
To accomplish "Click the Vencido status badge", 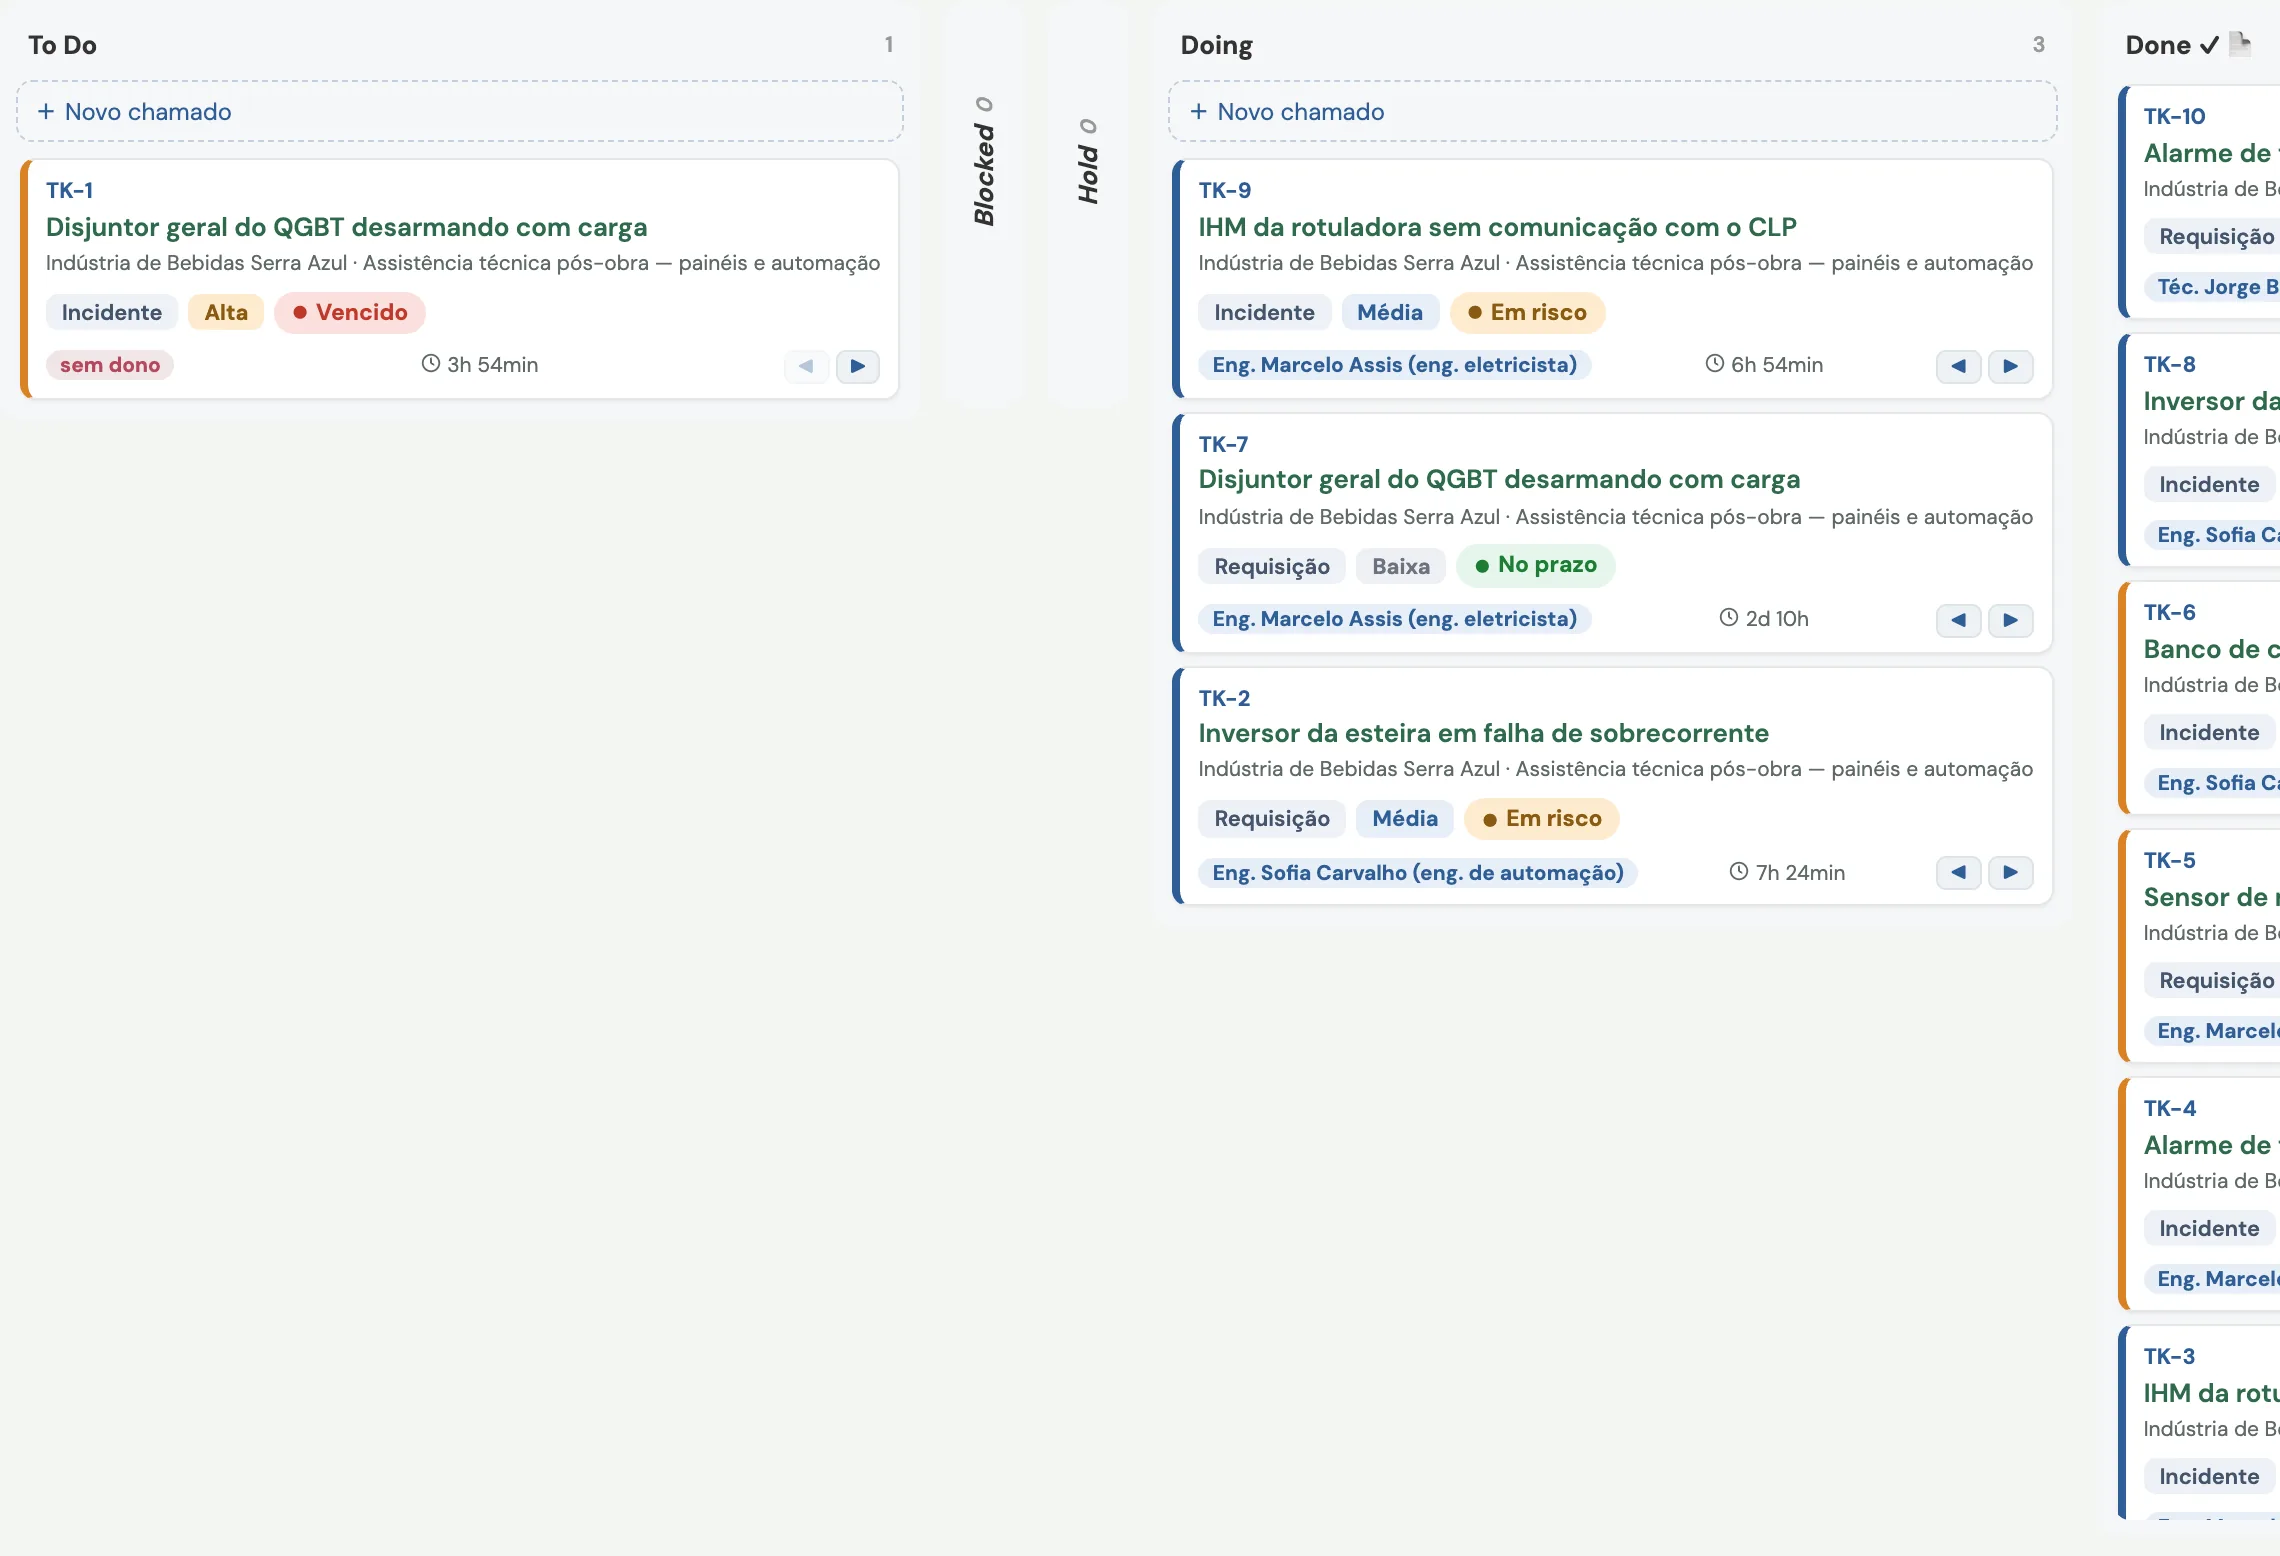I will point(350,312).
